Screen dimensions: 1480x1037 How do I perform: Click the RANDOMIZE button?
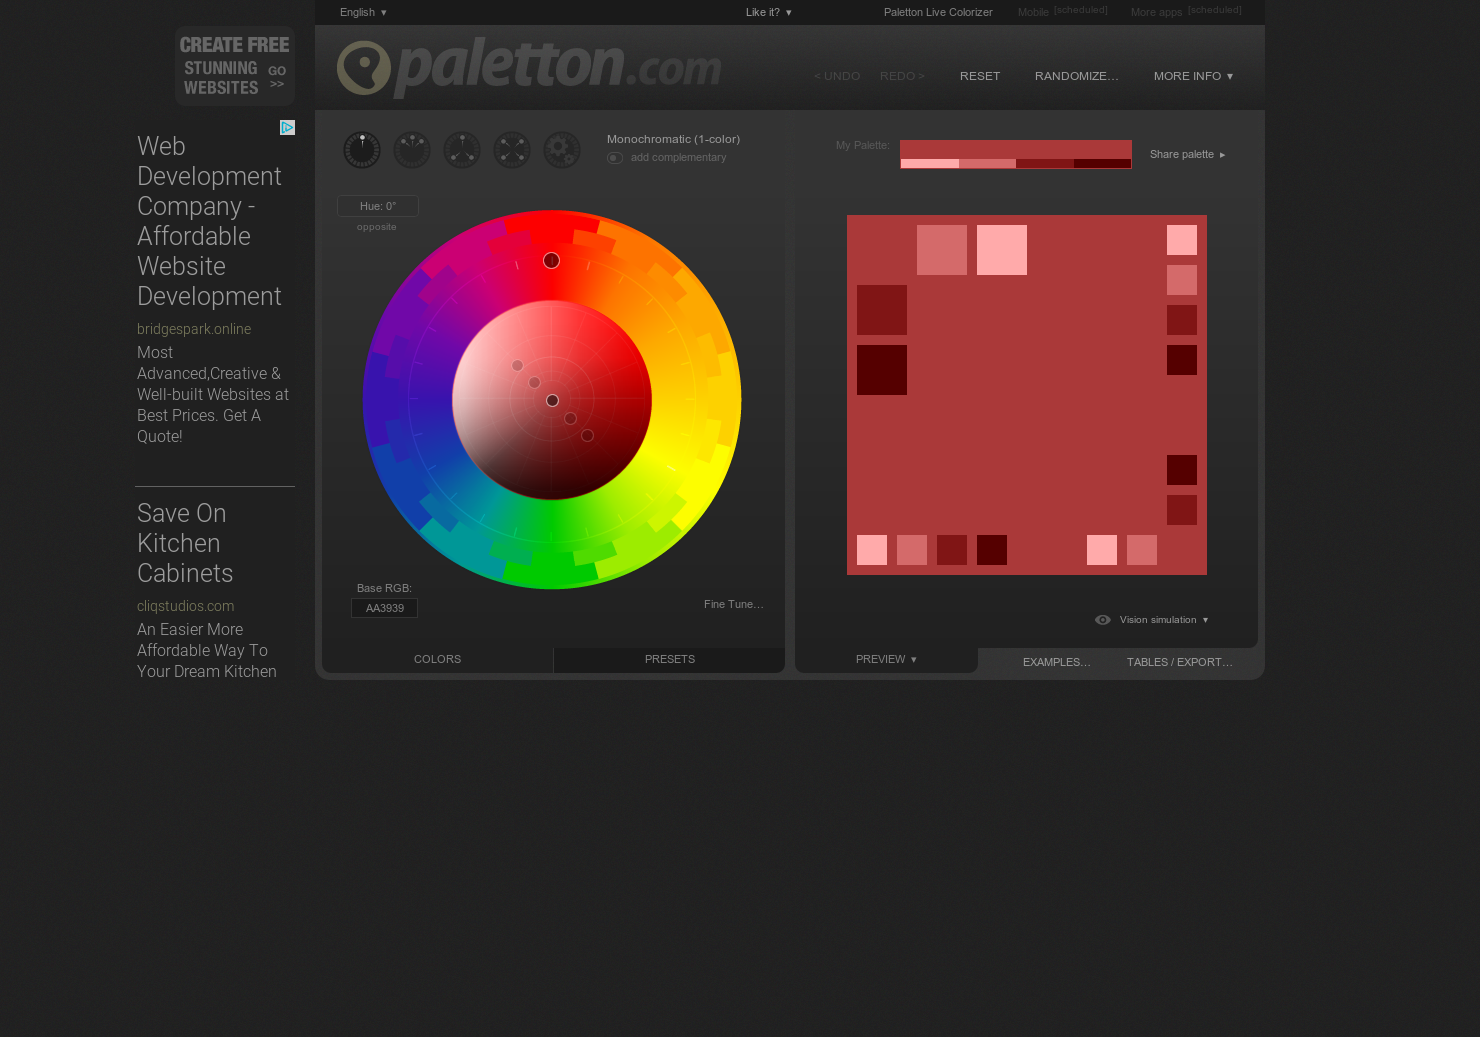[1076, 76]
